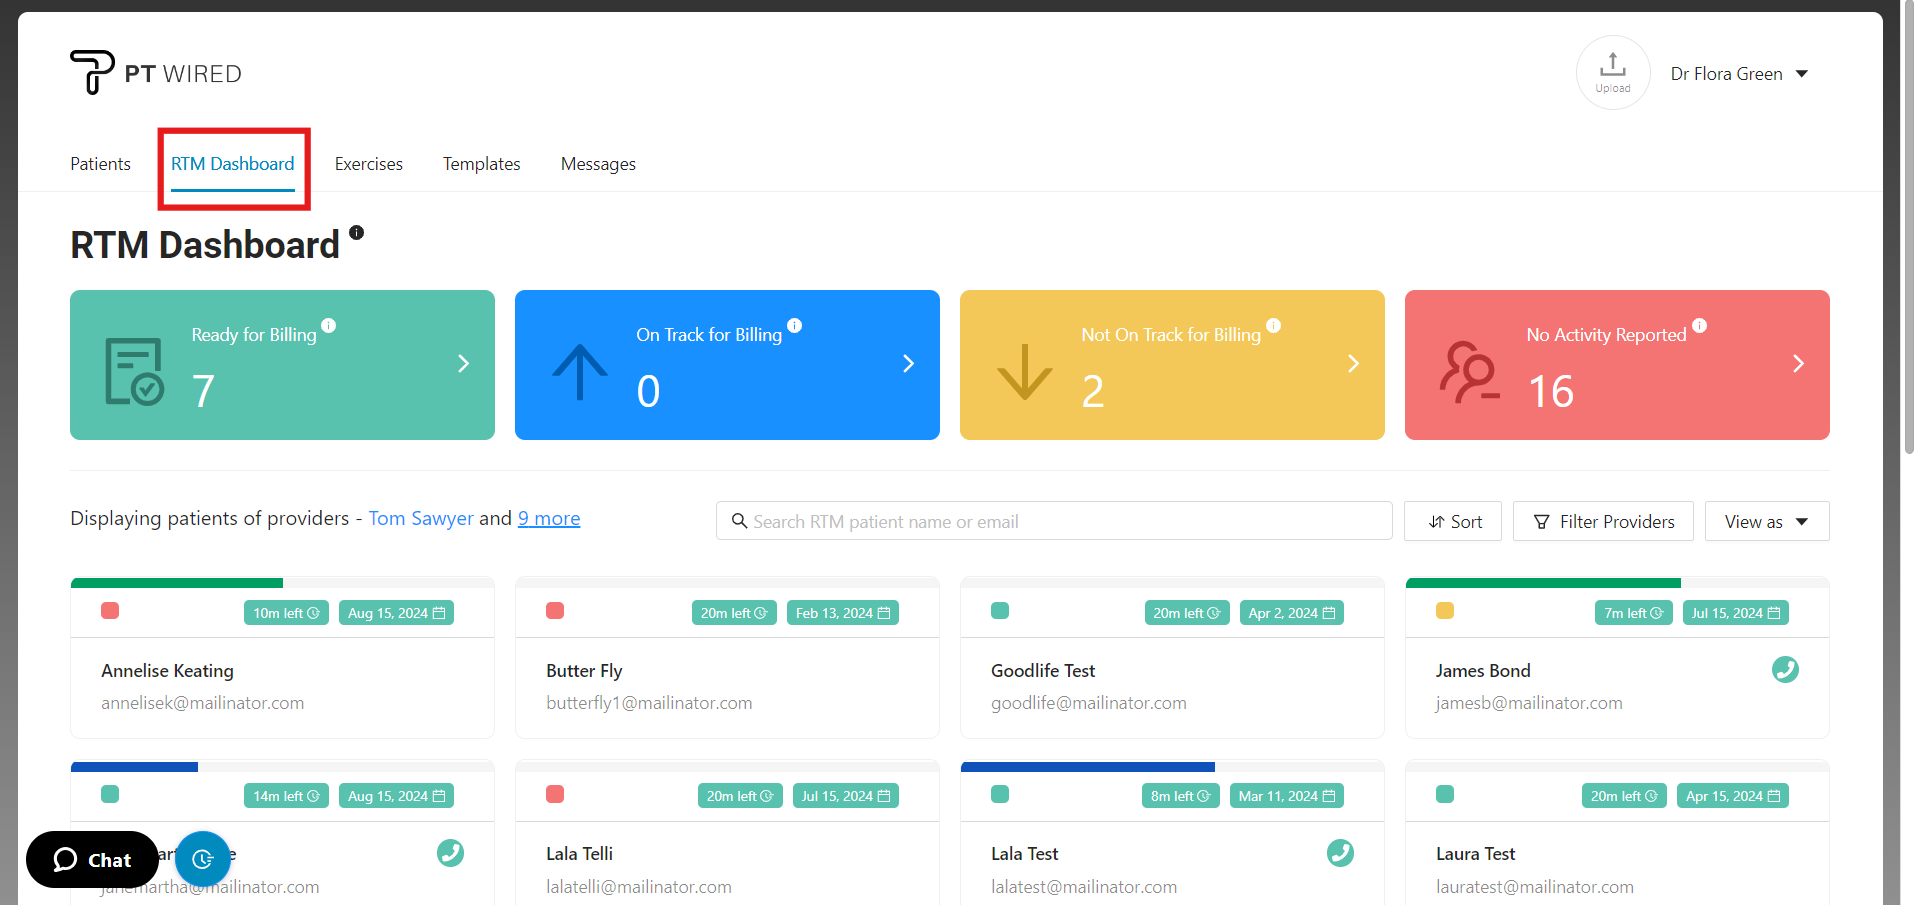Open the Chat widget at bottom left
The height and width of the screenshot is (905, 1917).
click(x=92, y=859)
